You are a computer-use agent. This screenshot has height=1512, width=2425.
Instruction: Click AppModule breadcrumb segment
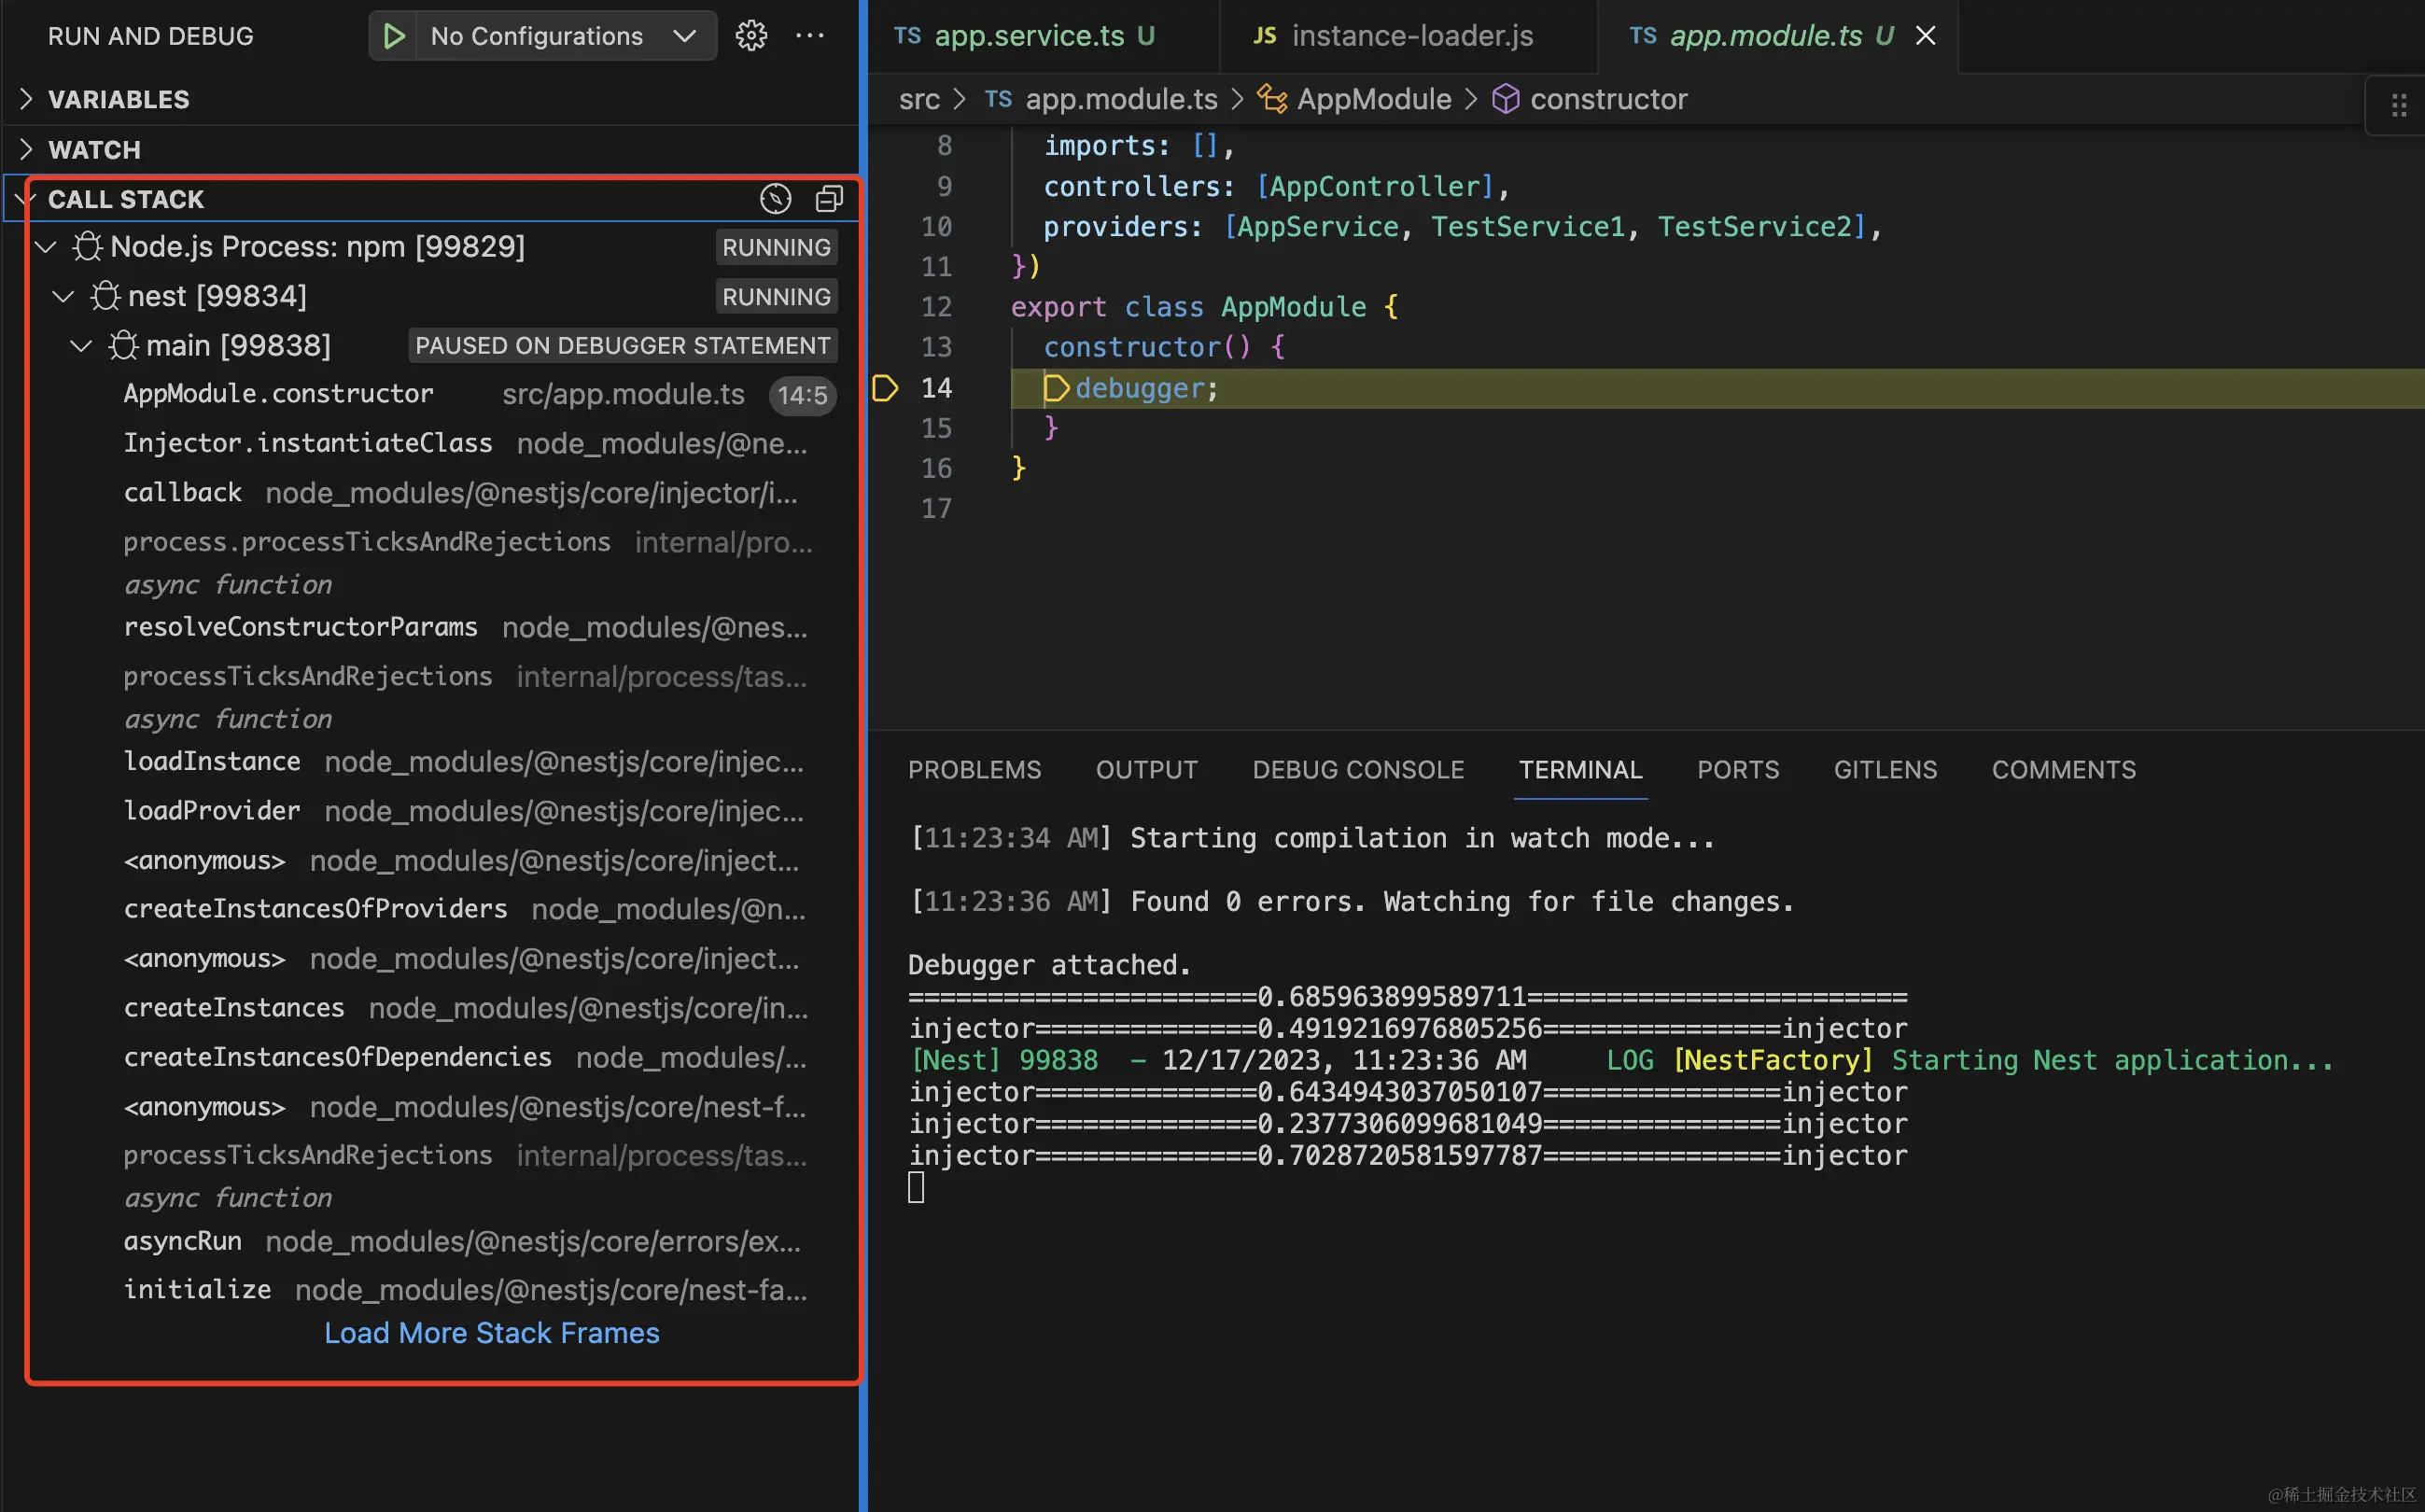[1374, 99]
